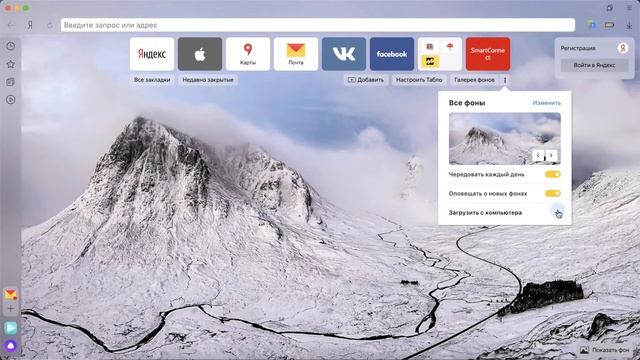The height and width of the screenshot is (360, 640).
Task: Open Все закладки
Action: (x=152, y=80)
